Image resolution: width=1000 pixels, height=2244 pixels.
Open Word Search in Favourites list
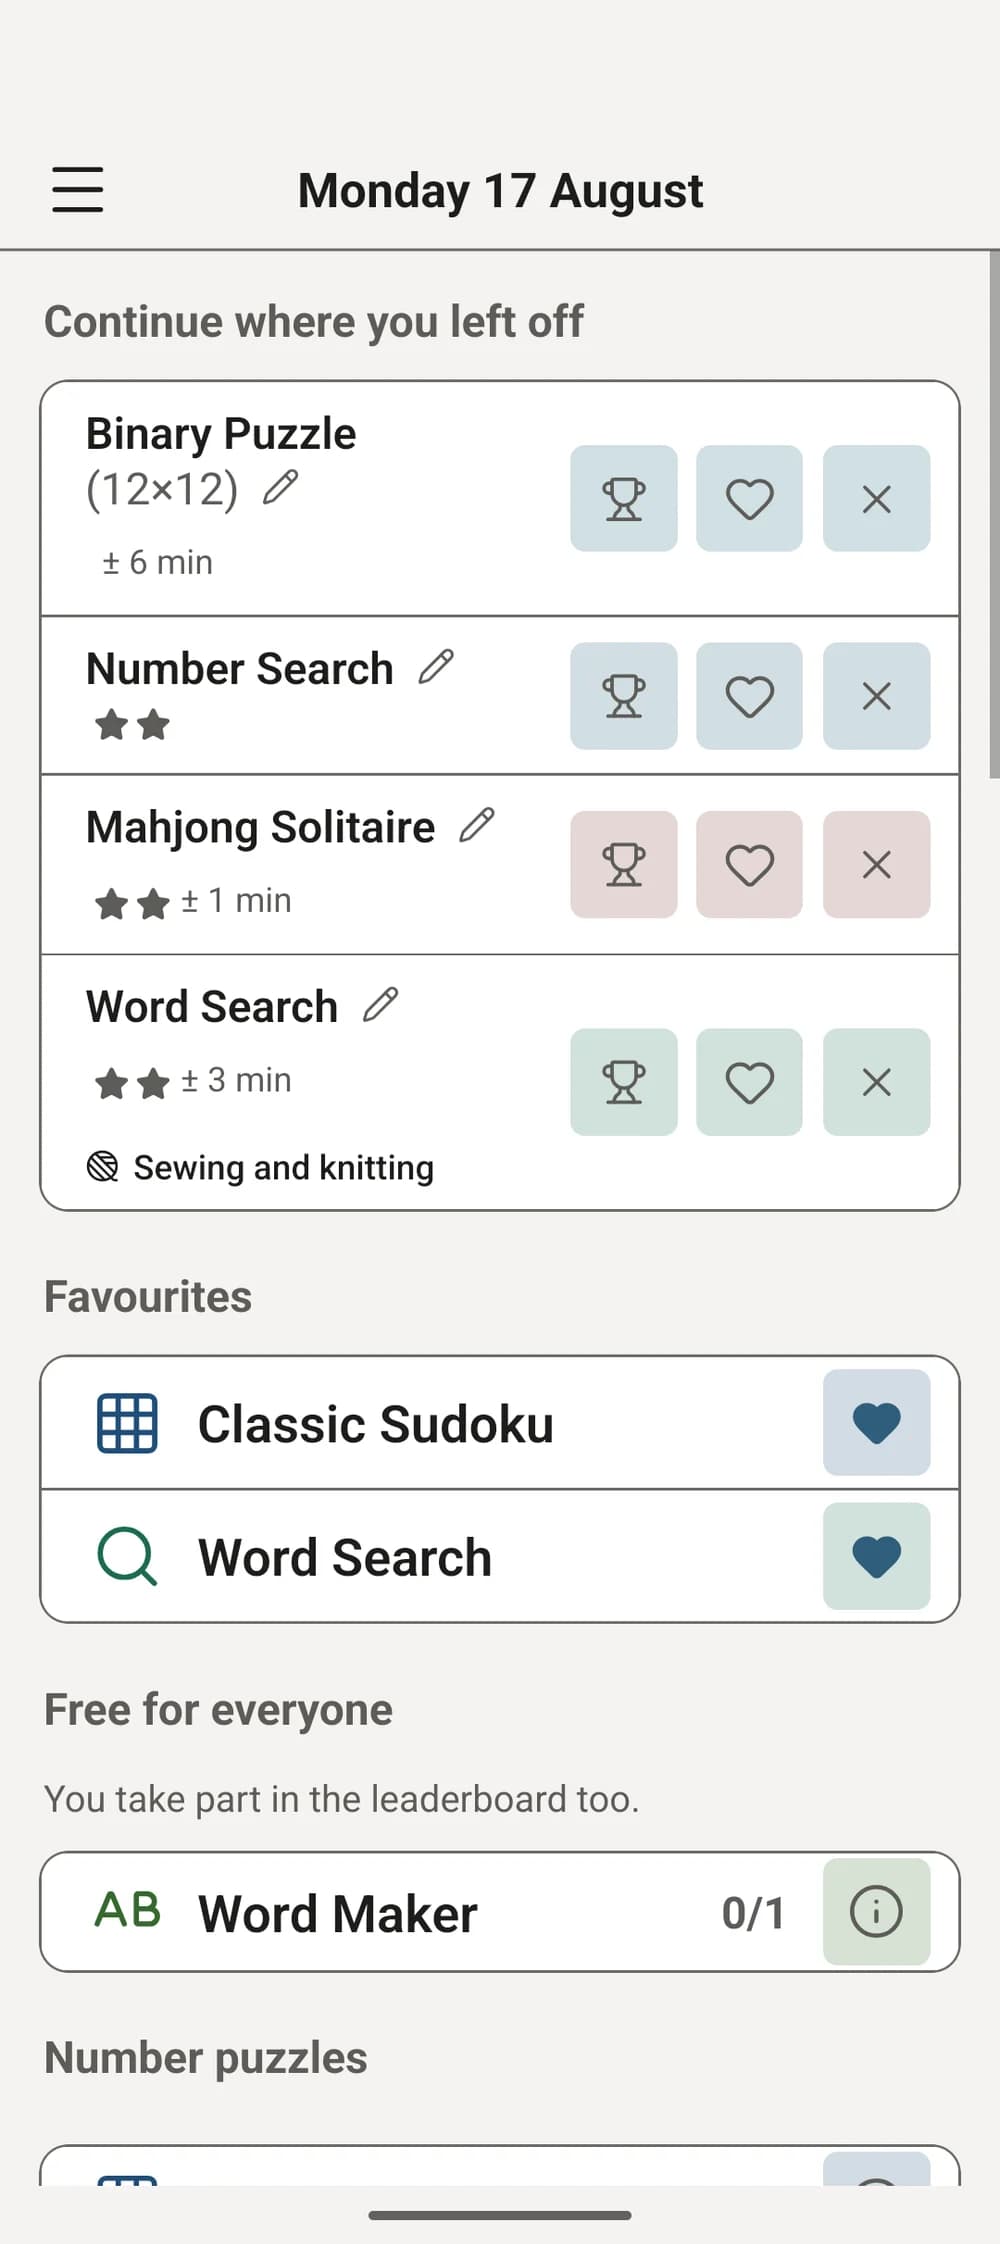[x=430, y=1556]
